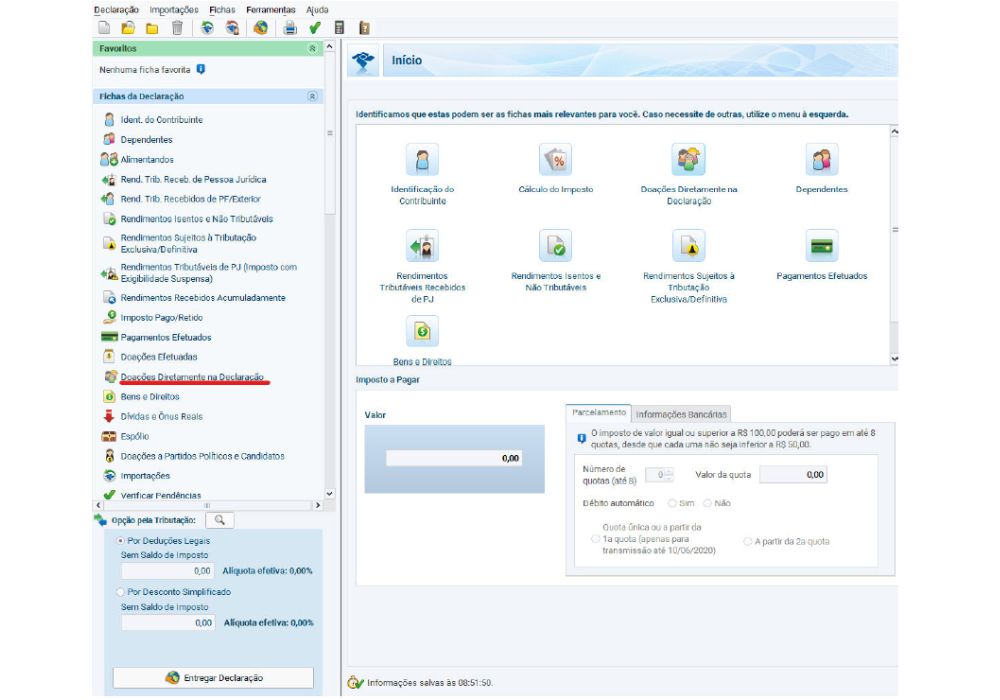Viewport: 1000px width, 700px height.
Task: Click Doações Diretamente na Declaração tile icon
Action: click(688, 160)
